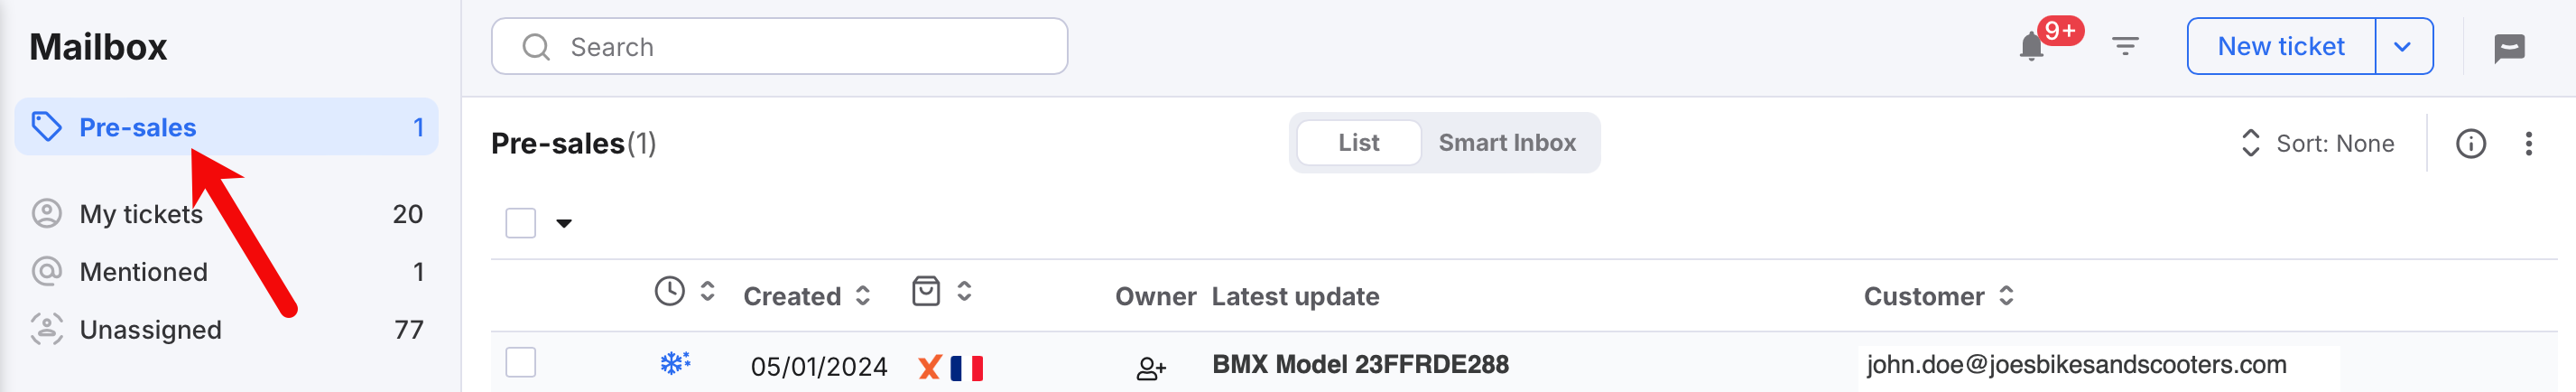Click the info circle icon
Viewport: 2576px width, 392px height.
coord(2470,144)
